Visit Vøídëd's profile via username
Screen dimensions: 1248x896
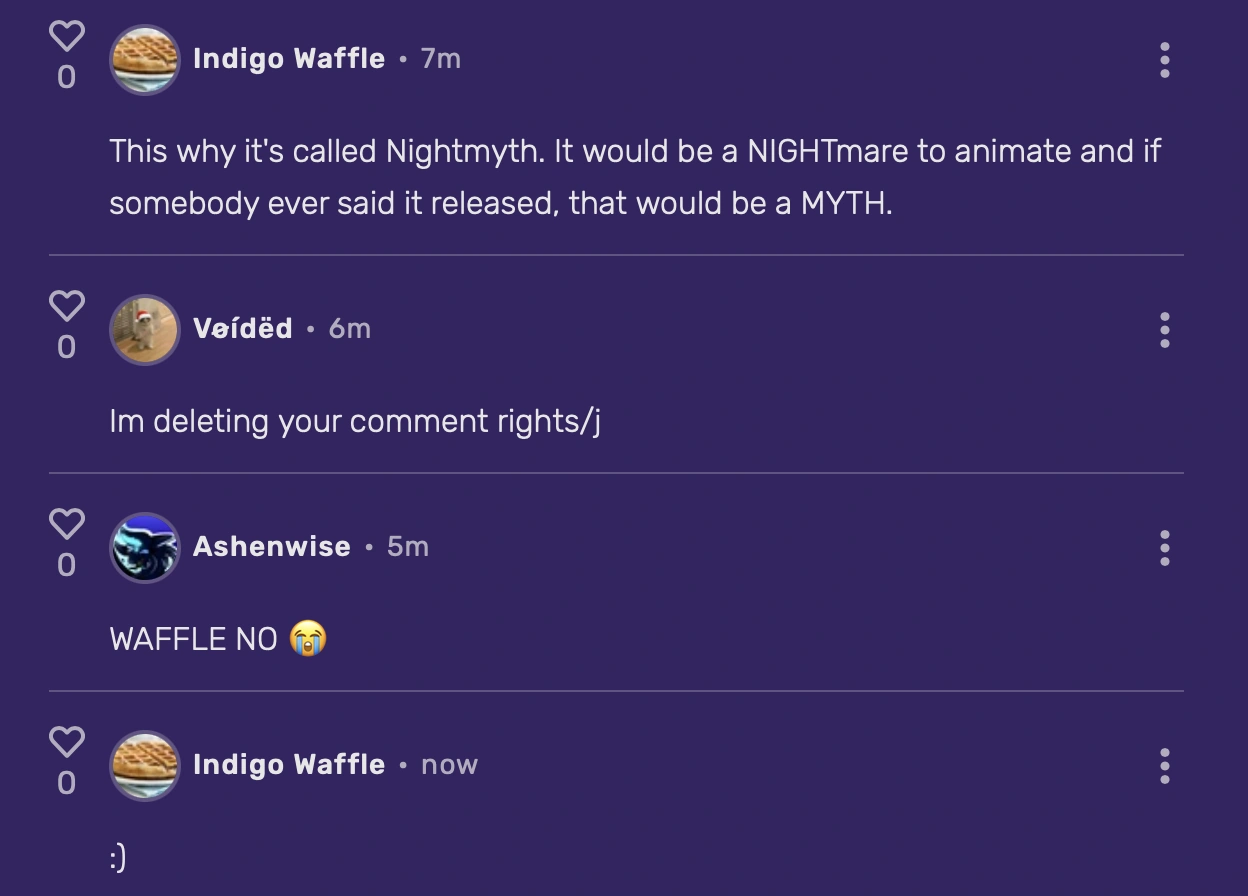(243, 329)
